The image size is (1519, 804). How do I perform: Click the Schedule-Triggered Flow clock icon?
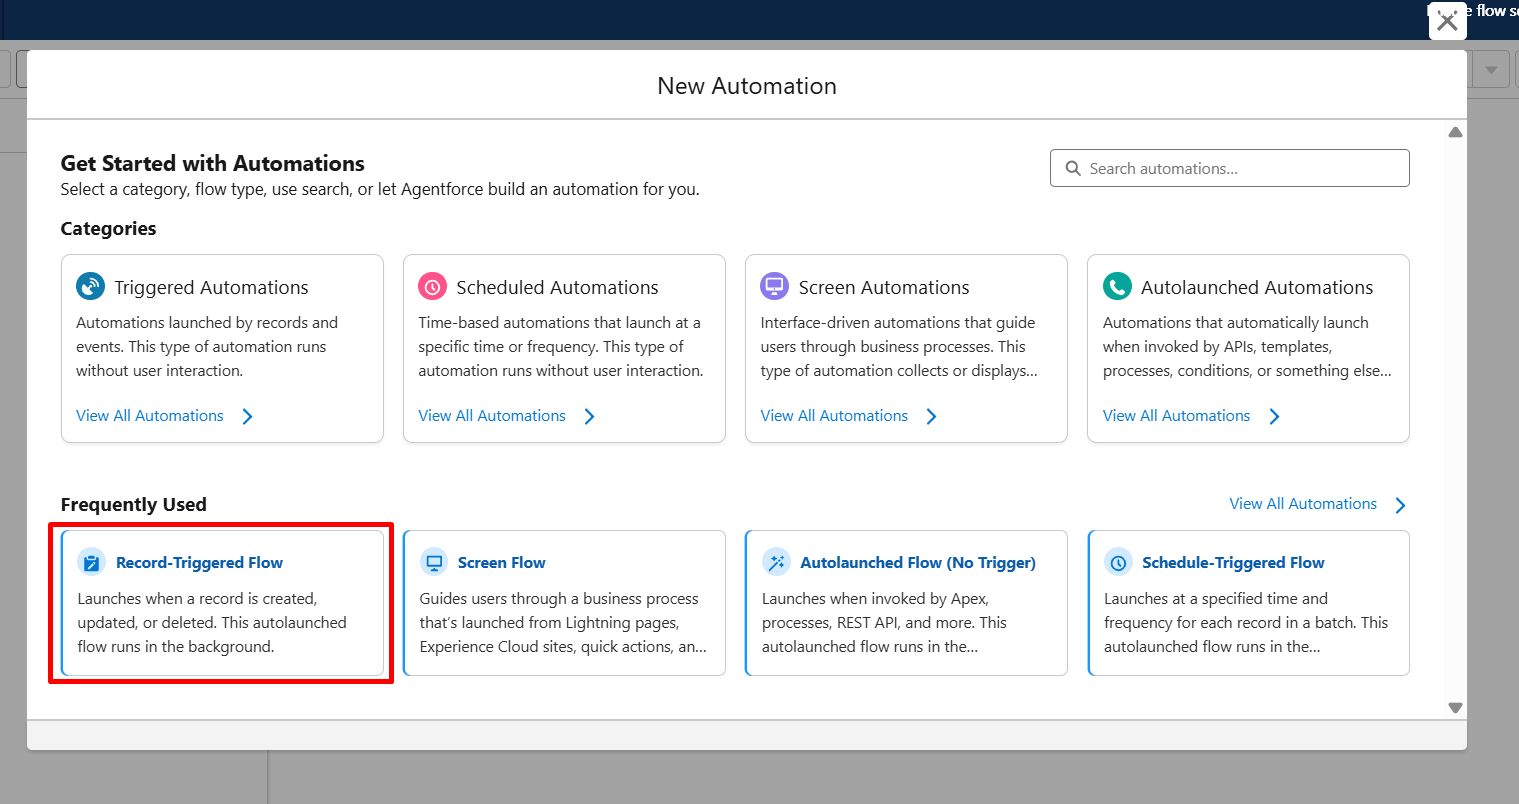tap(1118, 562)
